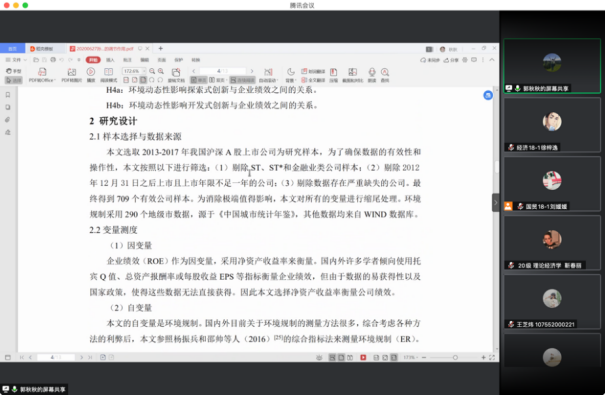Expand the 背景 background dropdown
Screen dimensions: 606x395
[291, 75]
